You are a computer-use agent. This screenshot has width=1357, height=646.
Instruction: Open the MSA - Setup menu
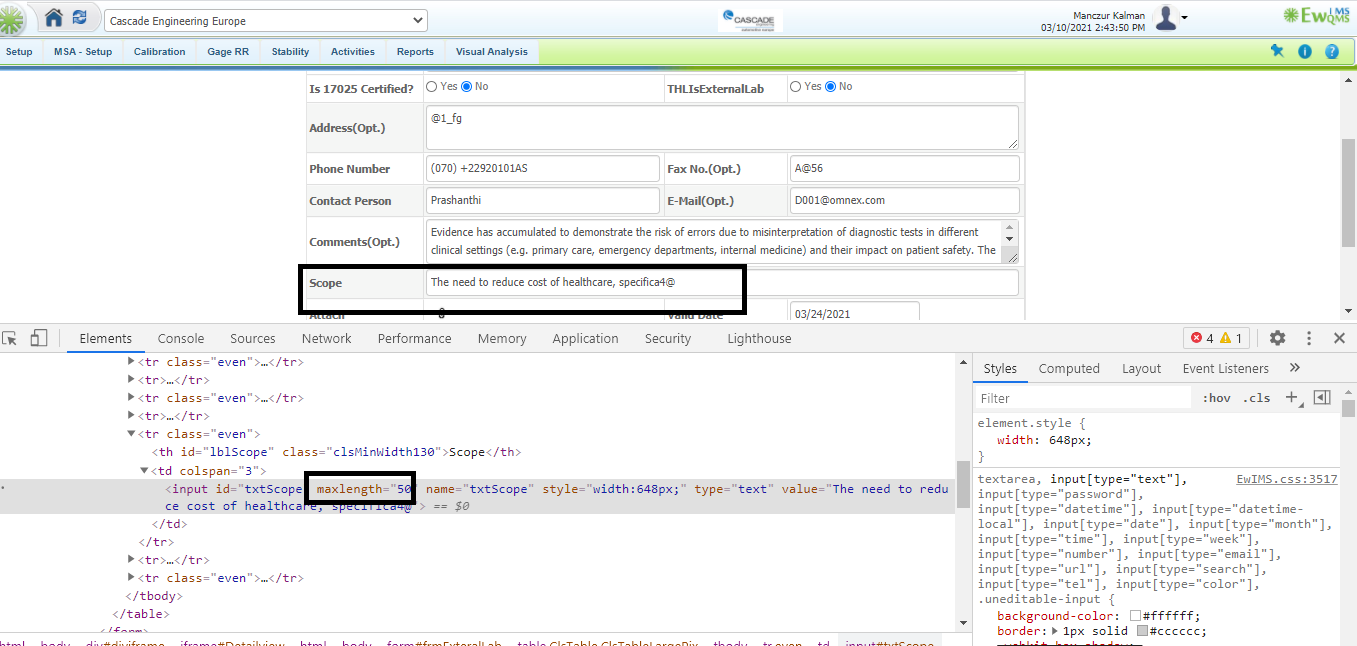point(83,52)
